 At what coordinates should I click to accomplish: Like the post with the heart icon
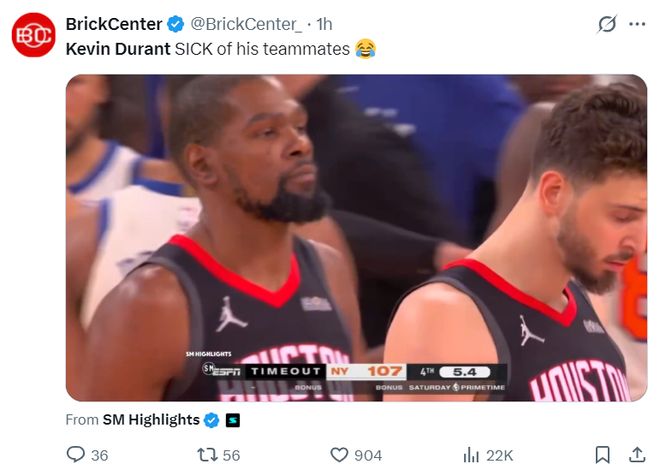(338, 454)
